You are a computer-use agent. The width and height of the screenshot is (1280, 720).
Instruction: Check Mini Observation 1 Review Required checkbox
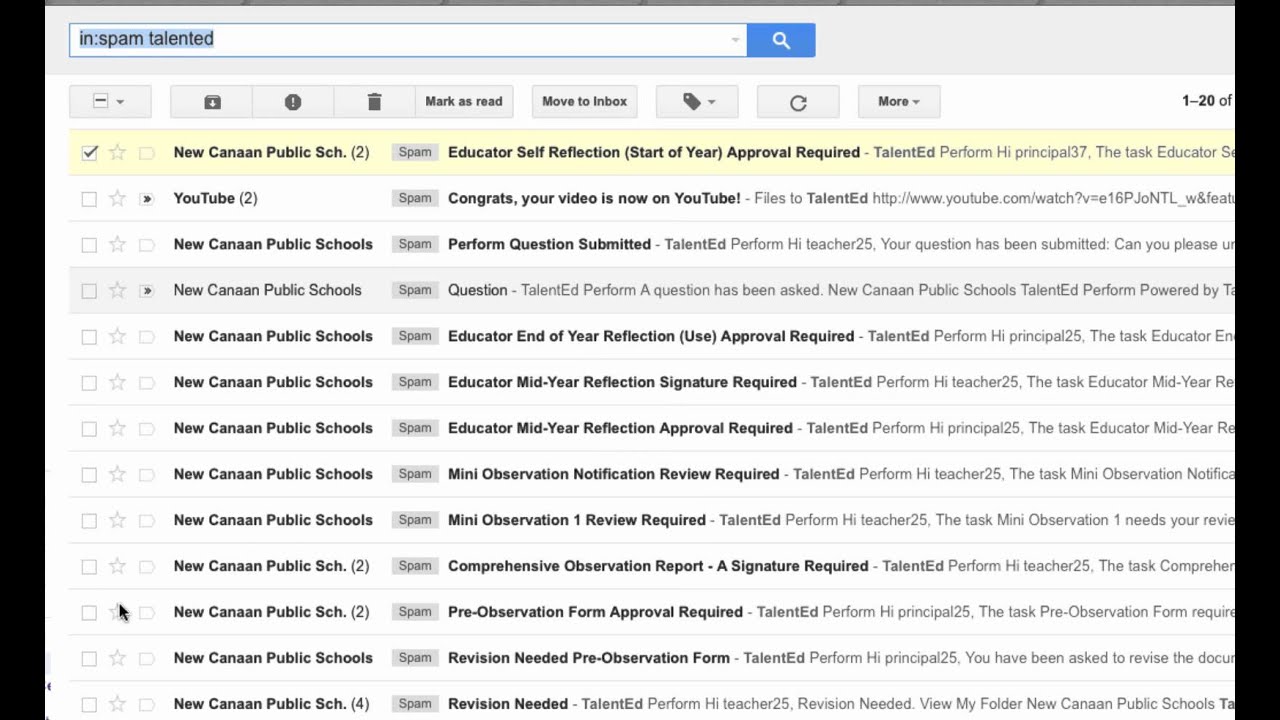coord(89,520)
